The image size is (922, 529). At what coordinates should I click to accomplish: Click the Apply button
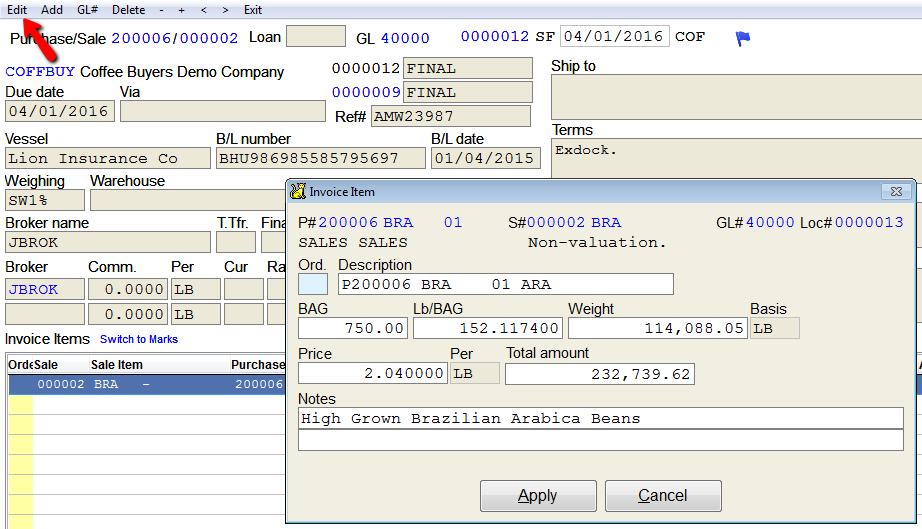tap(538, 495)
